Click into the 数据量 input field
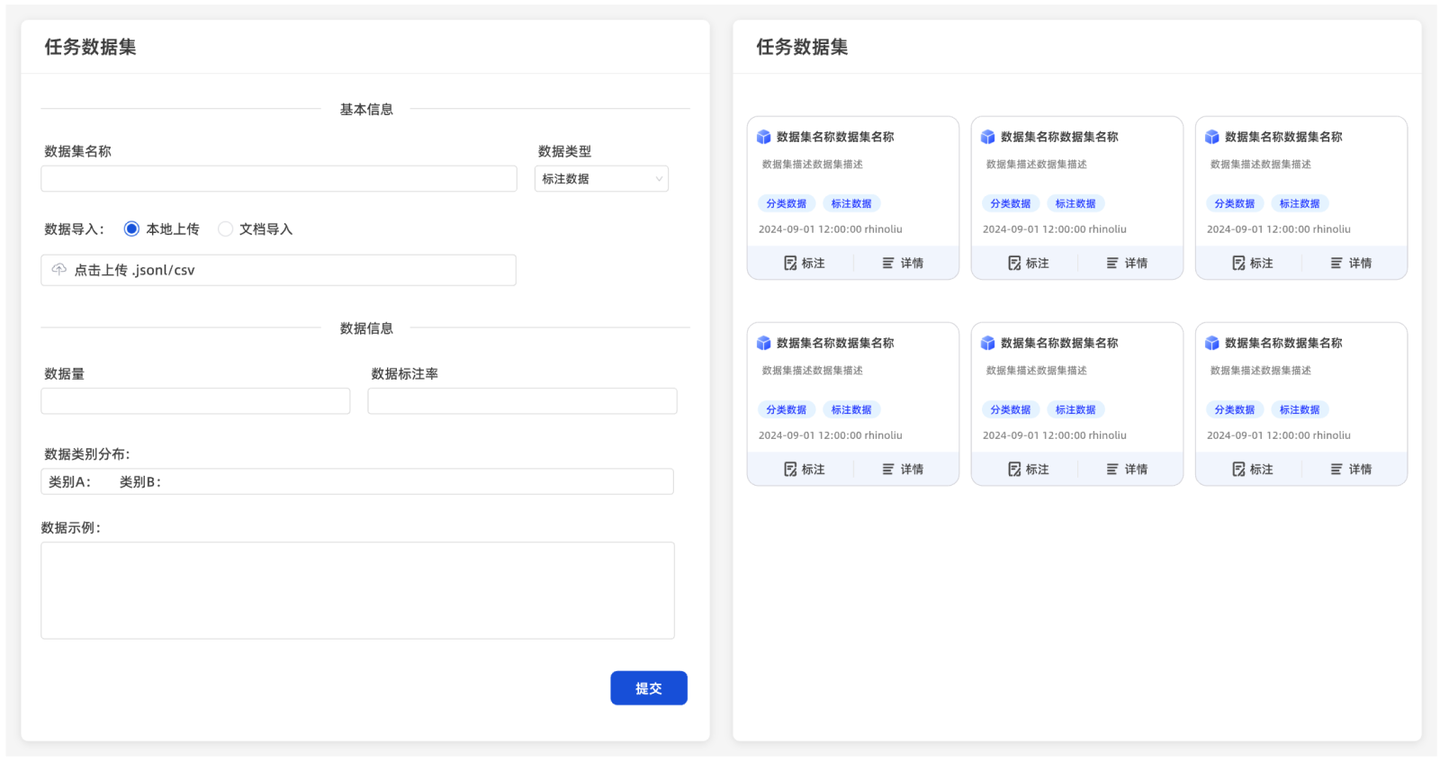 click(195, 401)
